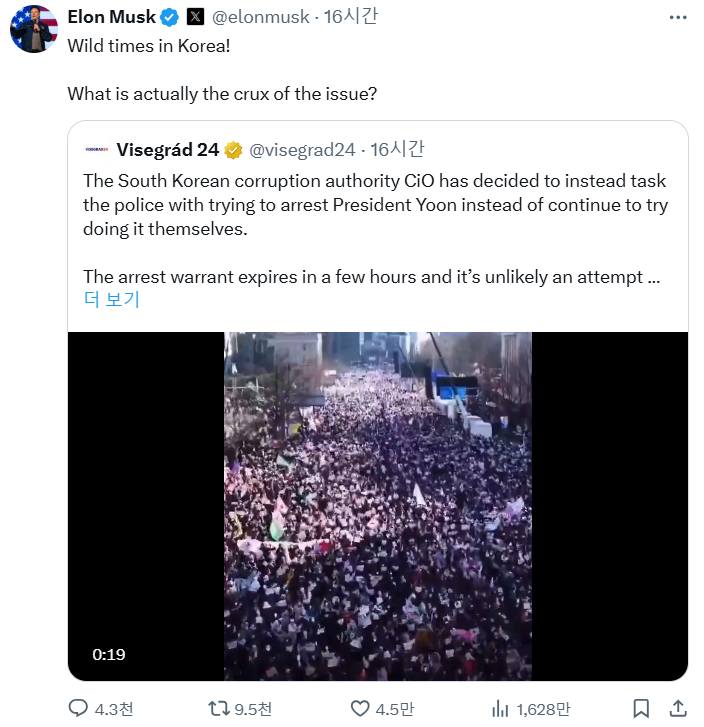The width and height of the screenshot is (704, 727).
Task: Expand quoted tweet with 더 보기
Action: pos(111,299)
